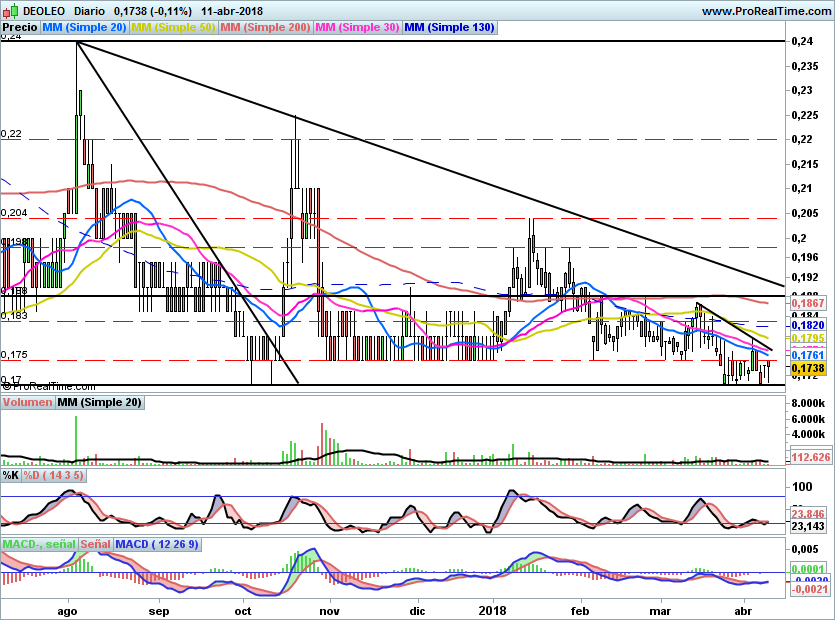835x620 pixels.
Task: Click the 11-abr-2018 date text
Action: 232,11
